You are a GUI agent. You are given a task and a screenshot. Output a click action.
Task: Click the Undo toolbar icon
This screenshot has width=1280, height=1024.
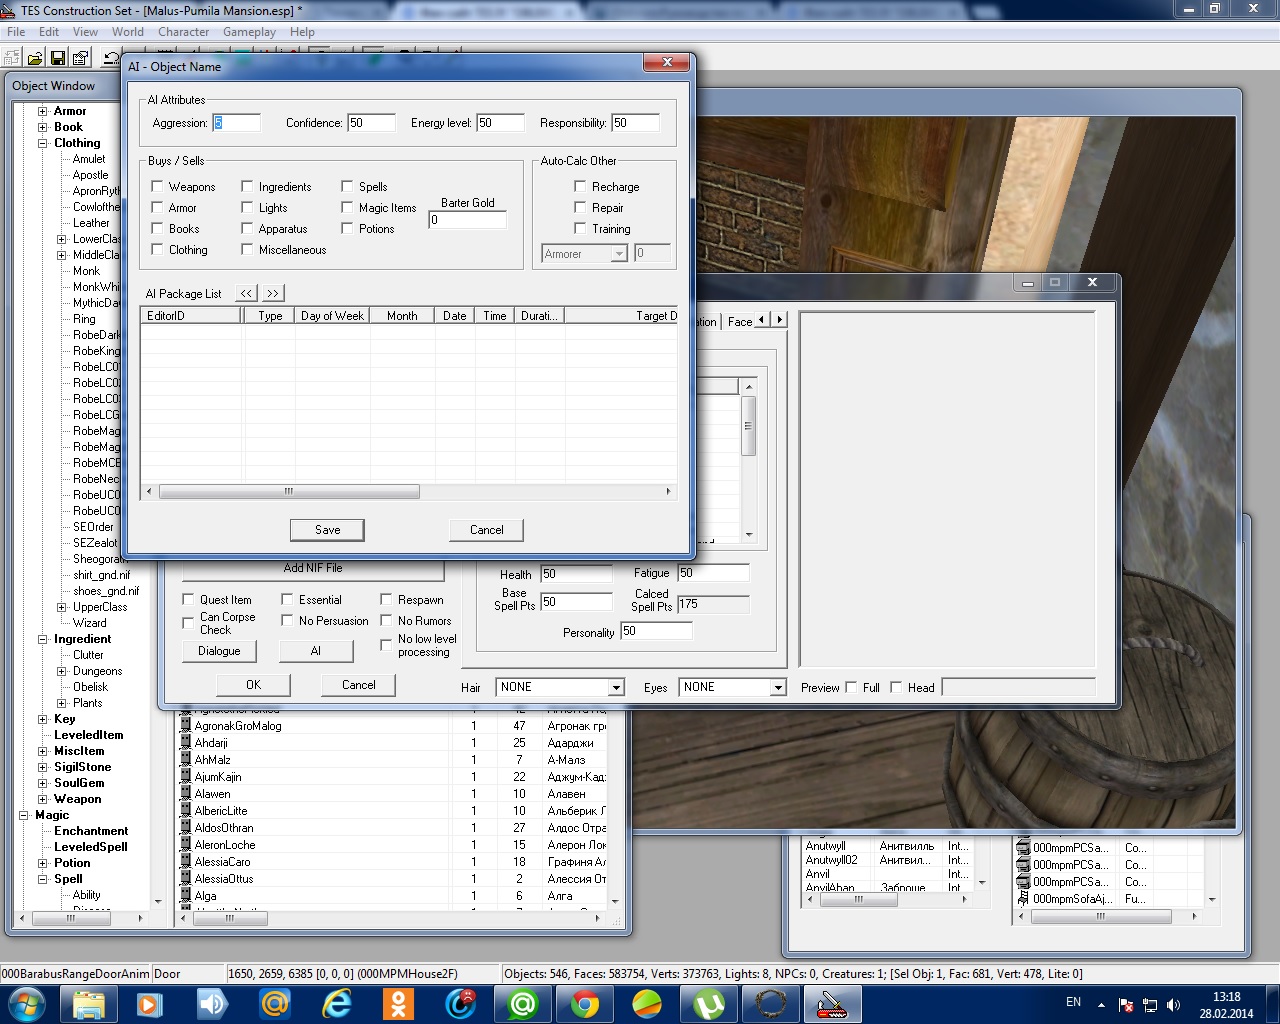(x=111, y=58)
